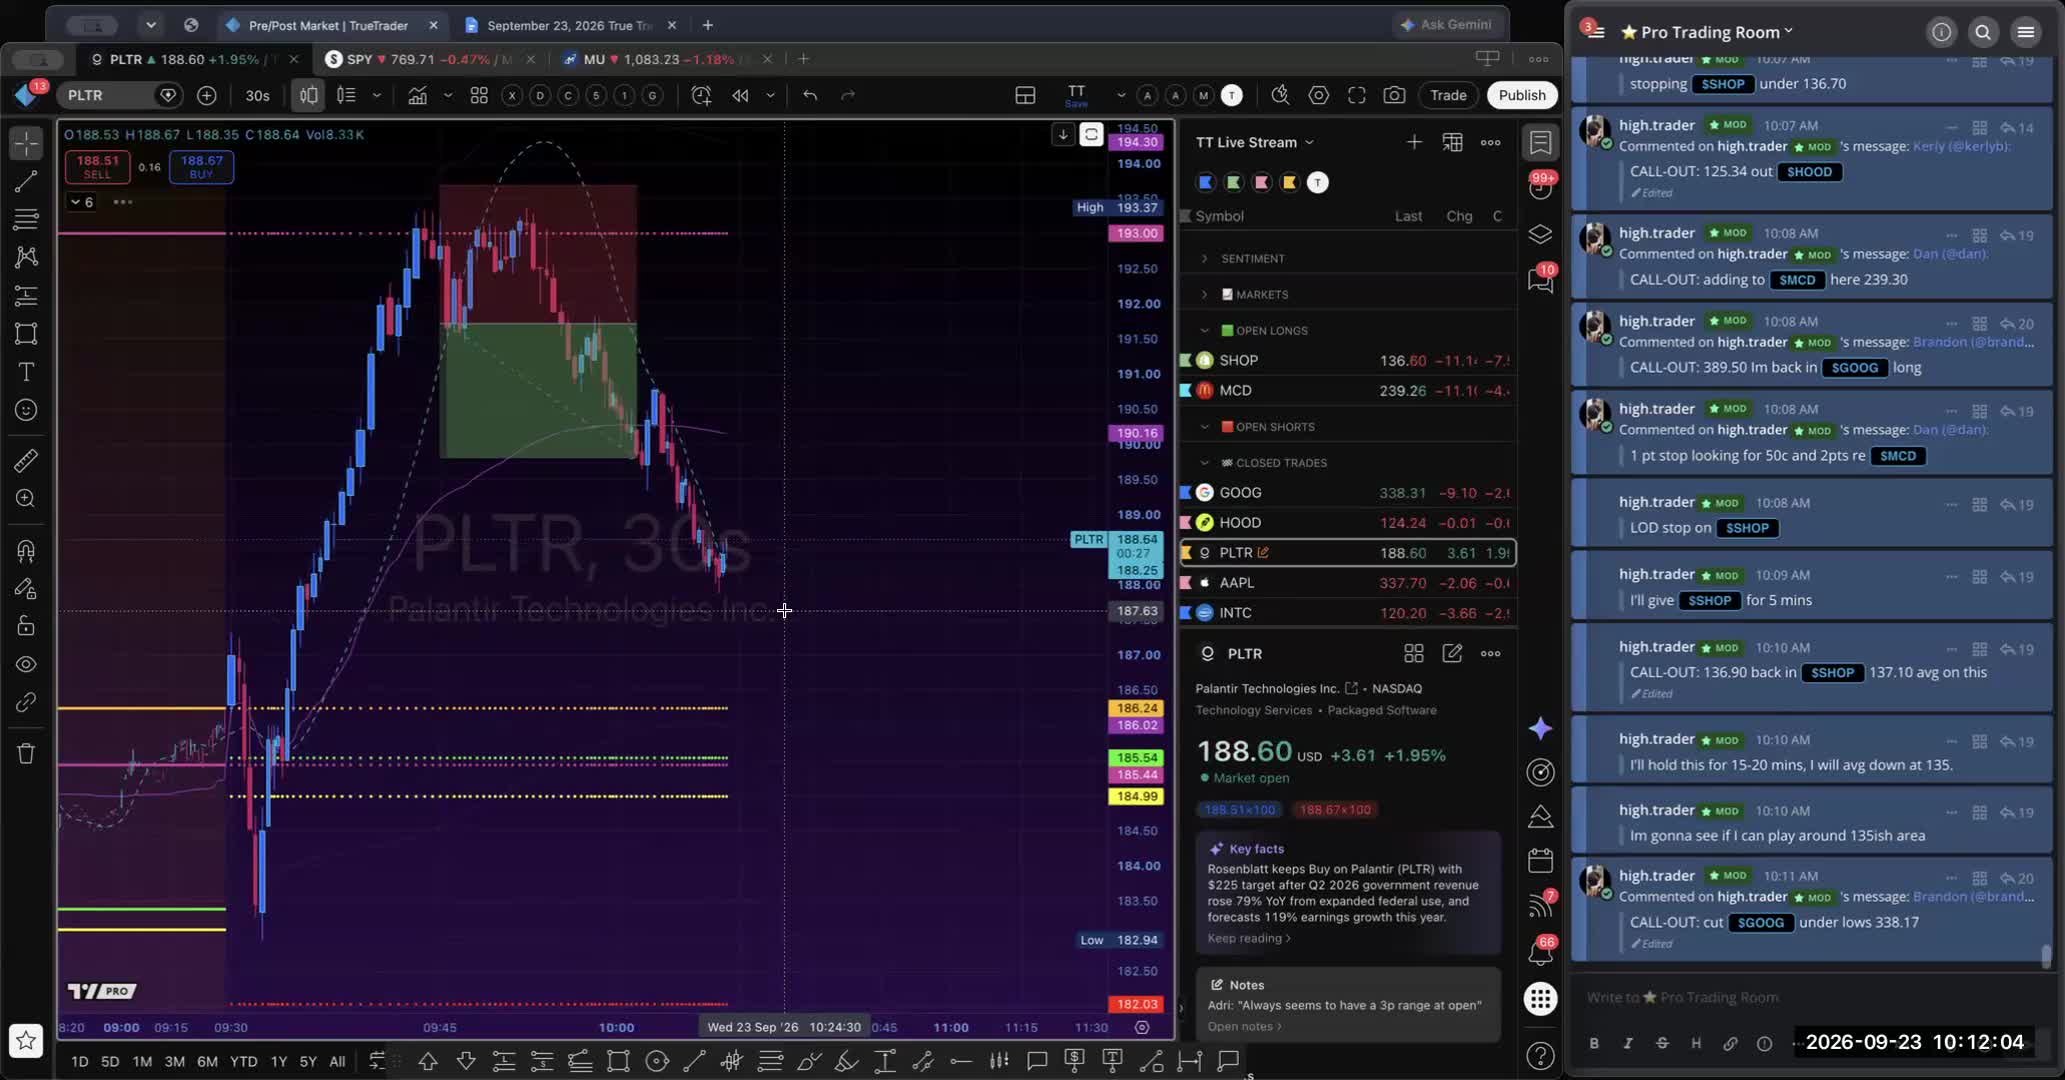Add a symbol to the TT Live Stream watchlist
The width and height of the screenshot is (2065, 1080).
point(1414,142)
